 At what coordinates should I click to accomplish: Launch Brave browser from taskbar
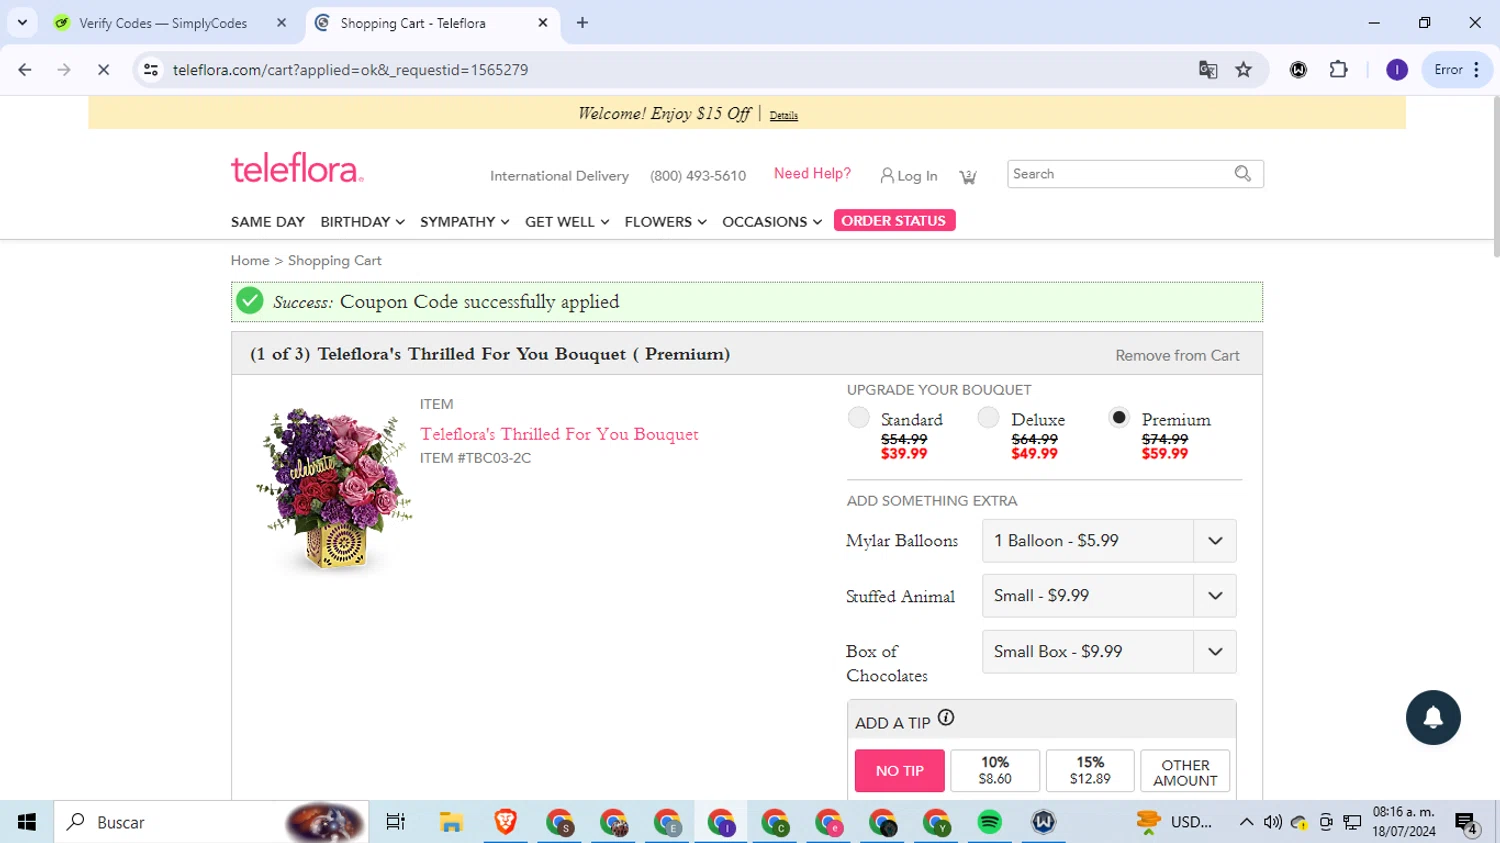tap(505, 822)
